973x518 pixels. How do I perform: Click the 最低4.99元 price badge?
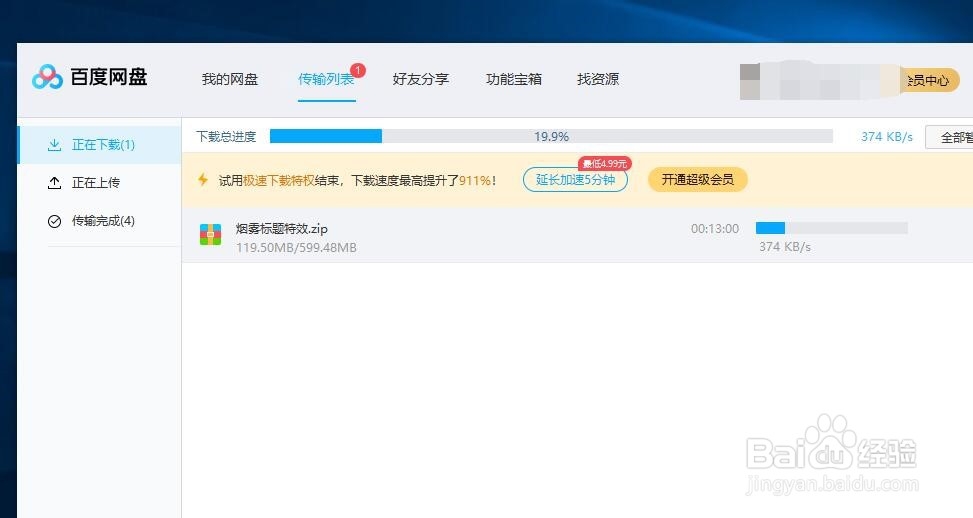click(604, 163)
